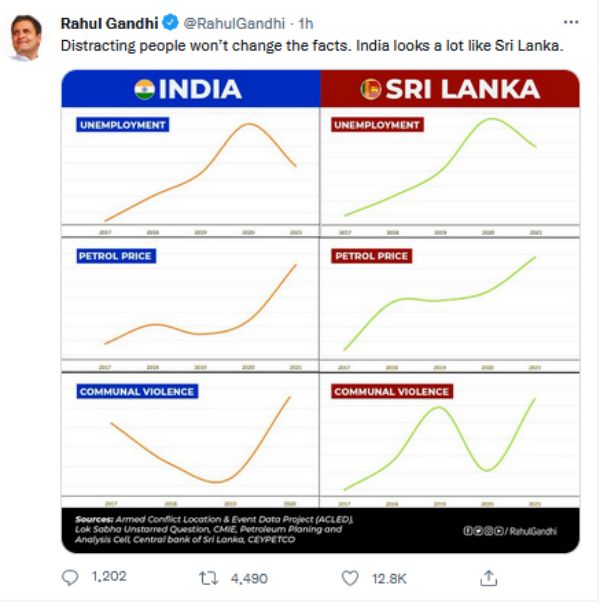
Task: Like the tweet with the heart icon
Action: coord(350,578)
